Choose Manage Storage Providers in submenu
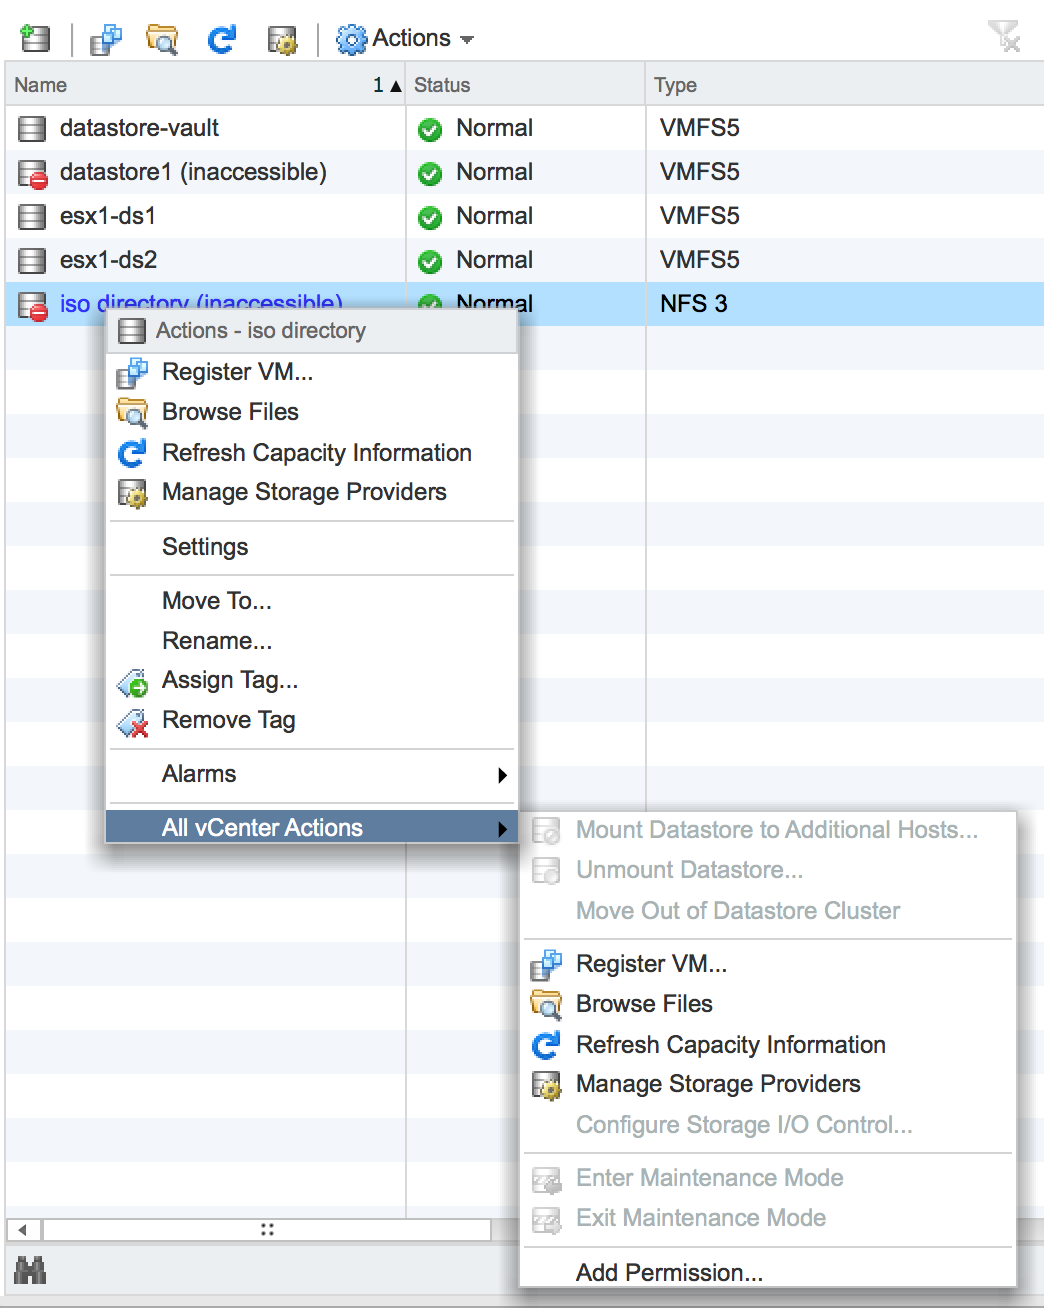 (768, 1084)
